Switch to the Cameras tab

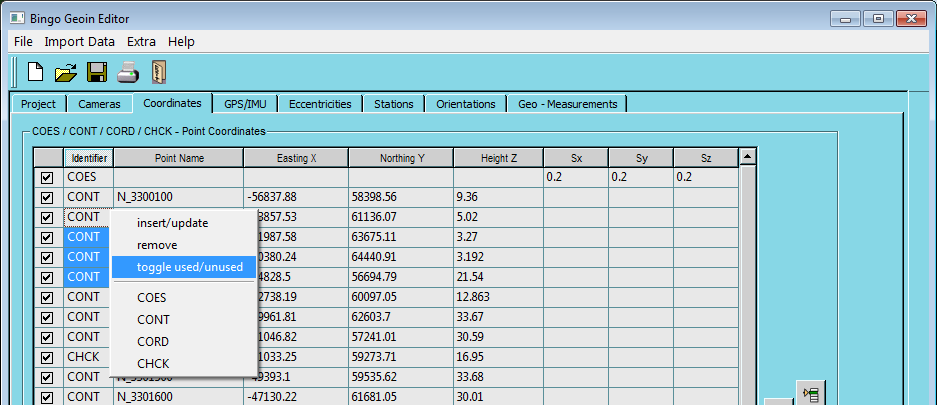(x=99, y=104)
